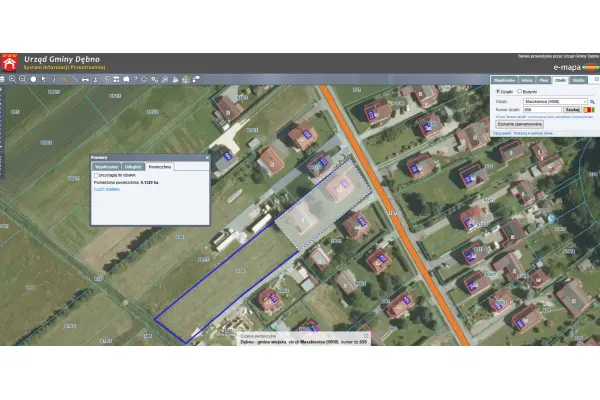Click the download arrow toolbar icon
Image resolution: width=600 pixels, height=400 pixels.
[95, 79]
